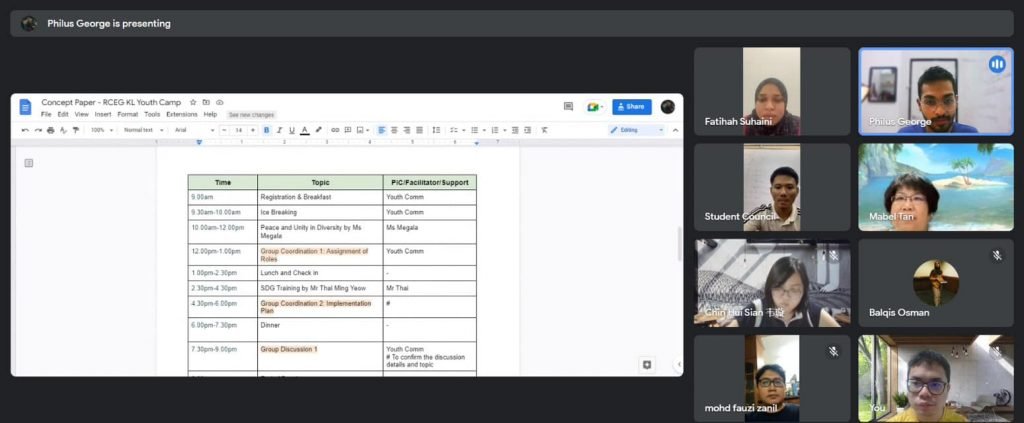Image resolution: width=1024 pixels, height=423 pixels.
Task: Toggle italic formatting
Action: coord(279,130)
